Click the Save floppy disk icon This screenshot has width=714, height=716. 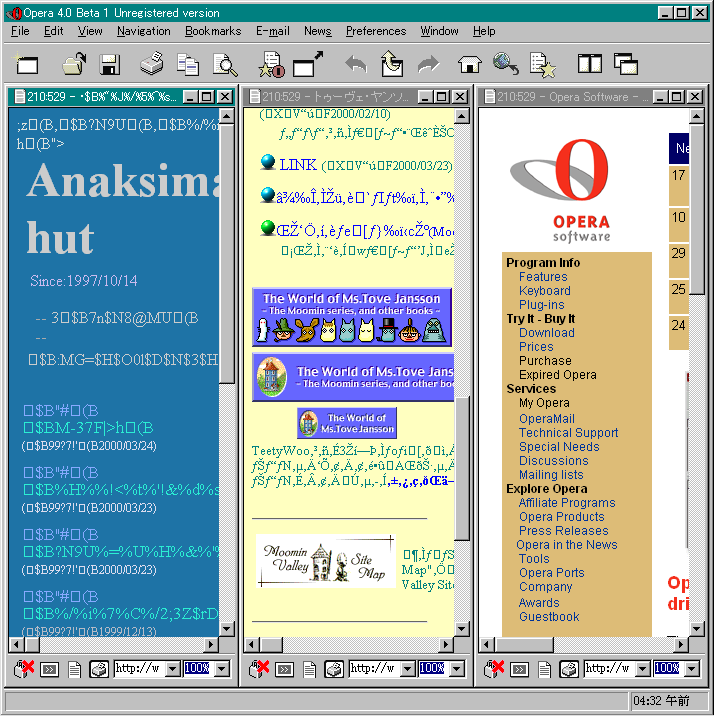110,64
